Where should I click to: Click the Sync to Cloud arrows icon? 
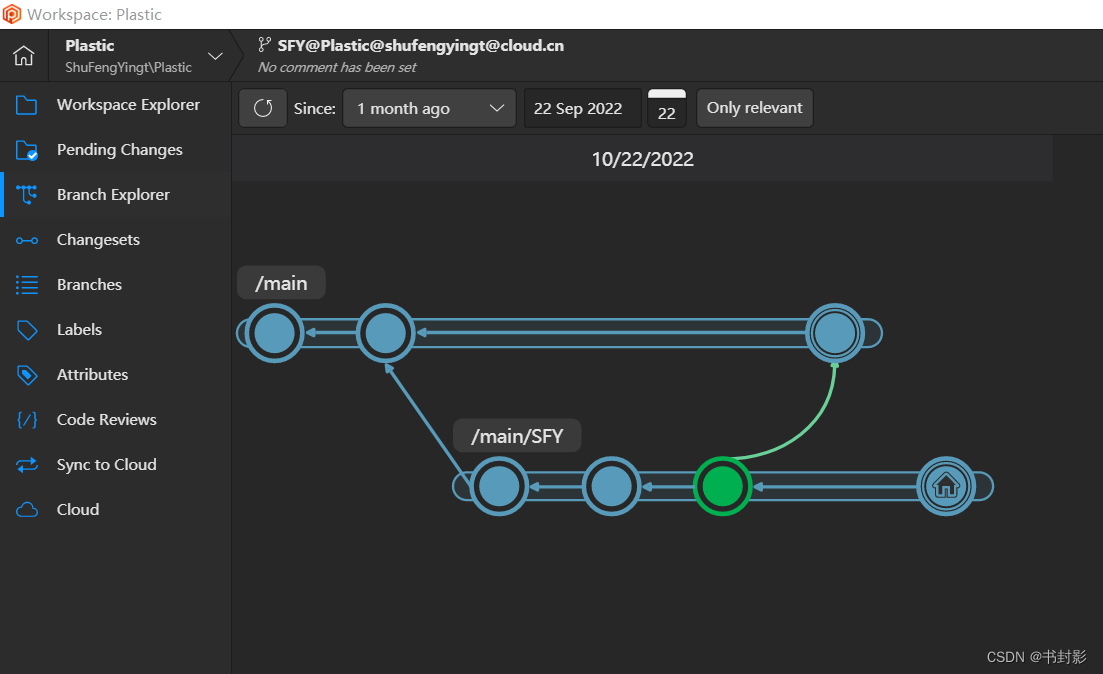point(27,465)
